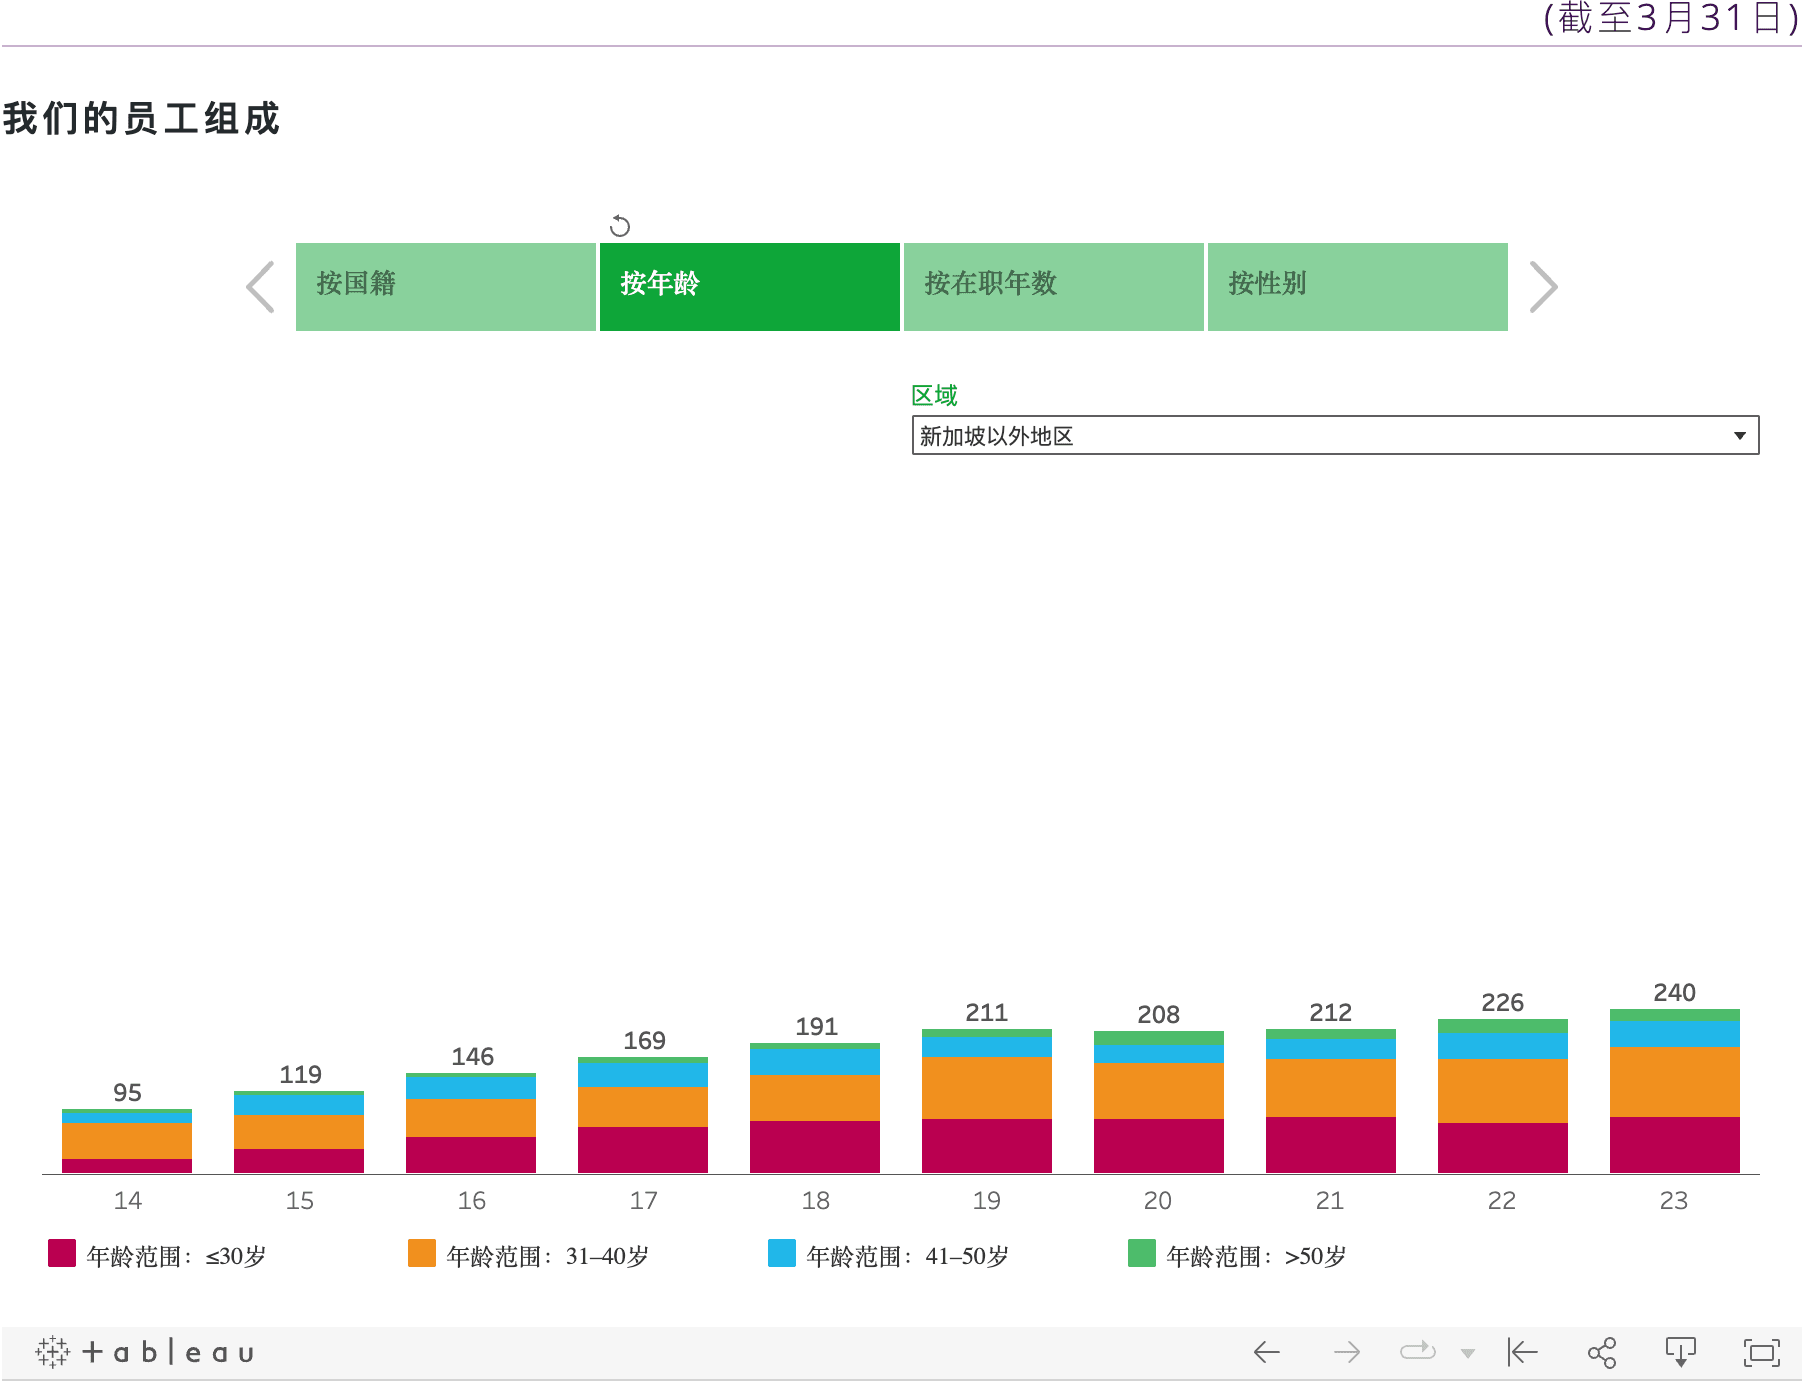
Task: Switch to the 按性别 tab
Action: [1358, 287]
